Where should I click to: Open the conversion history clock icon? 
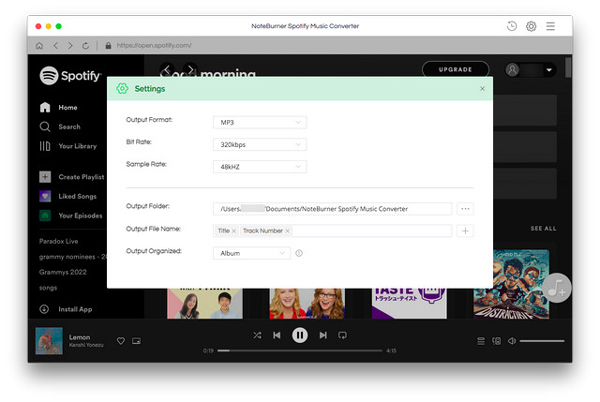[512, 26]
